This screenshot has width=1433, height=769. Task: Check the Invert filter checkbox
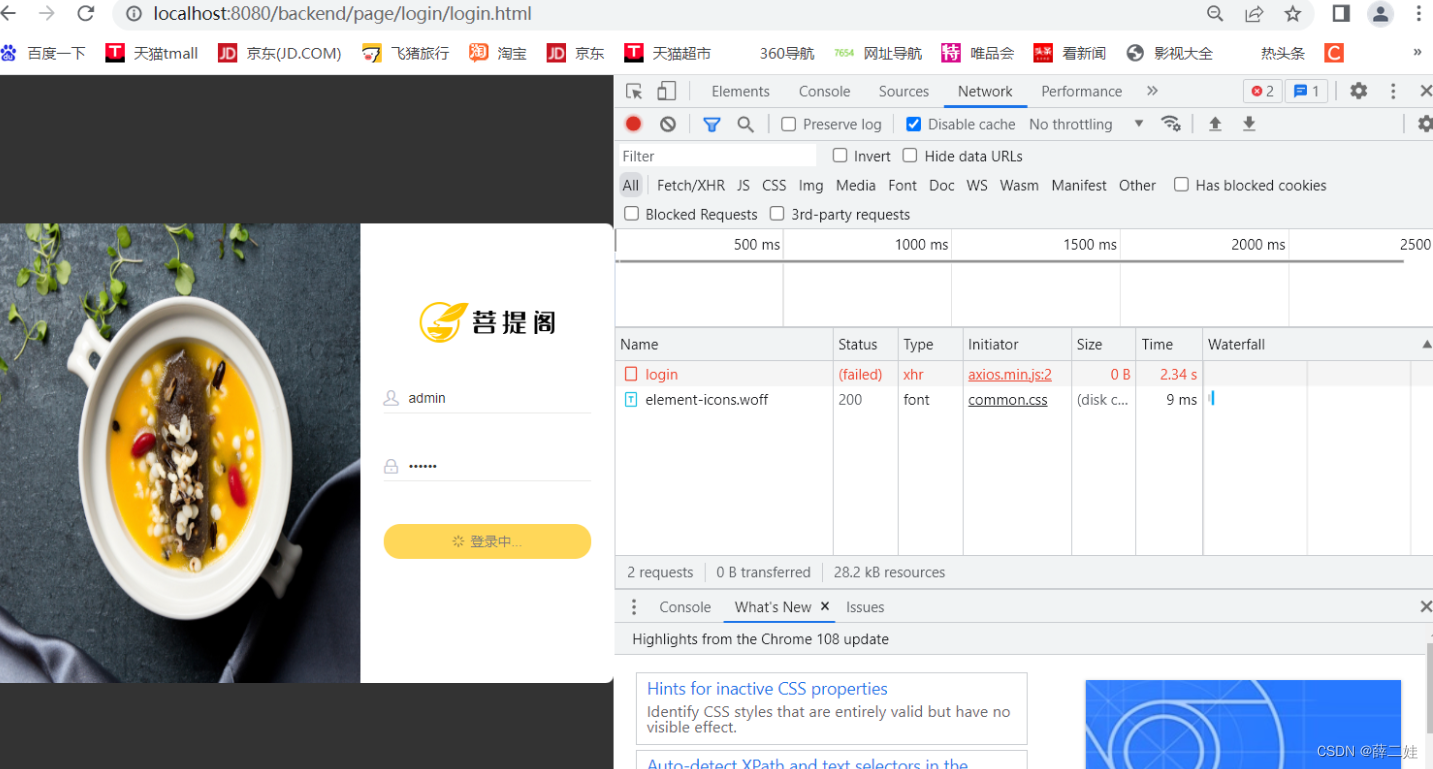(x=840, y=155)
